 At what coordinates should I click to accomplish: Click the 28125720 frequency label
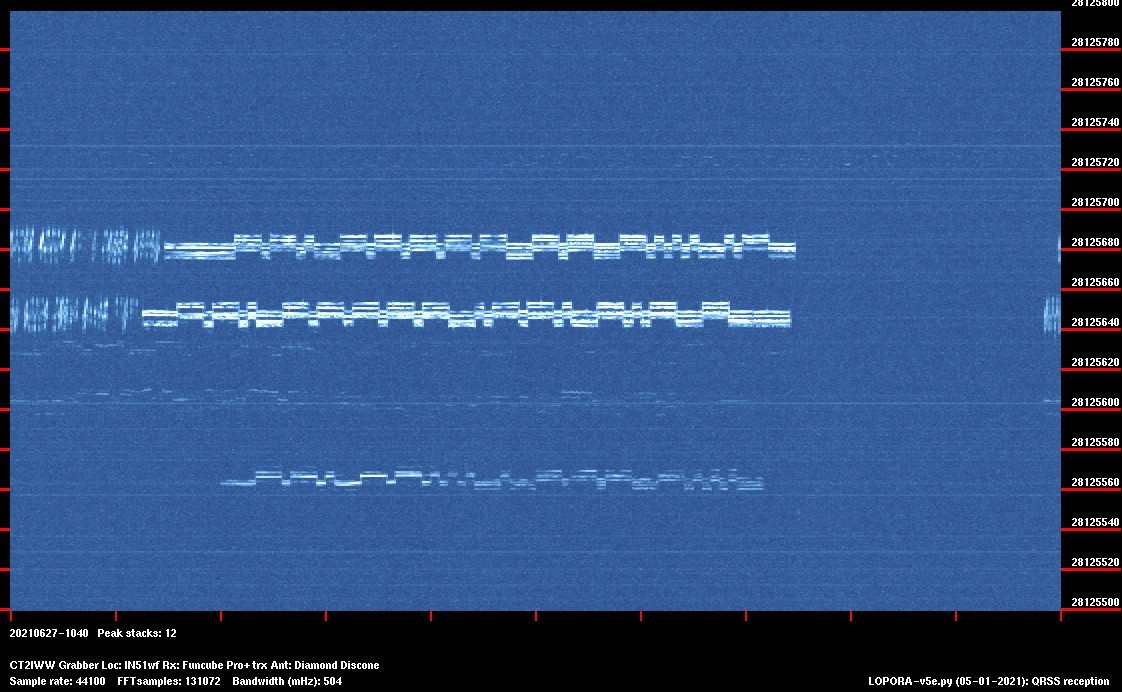point(1095,162)
